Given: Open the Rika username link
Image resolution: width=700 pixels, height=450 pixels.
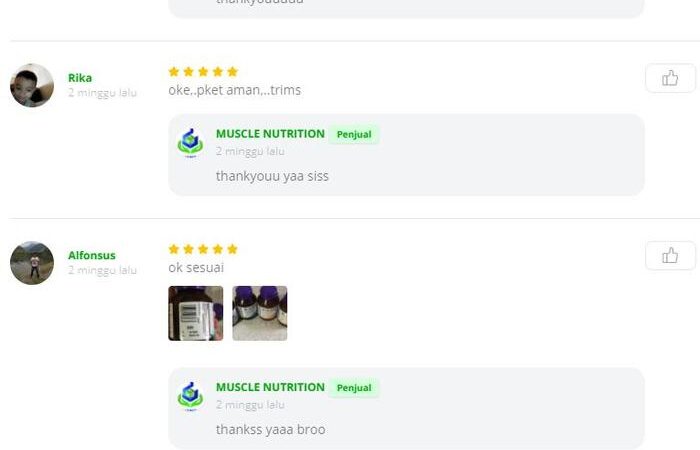Looking at the screenshot, I should coord(80,78).
